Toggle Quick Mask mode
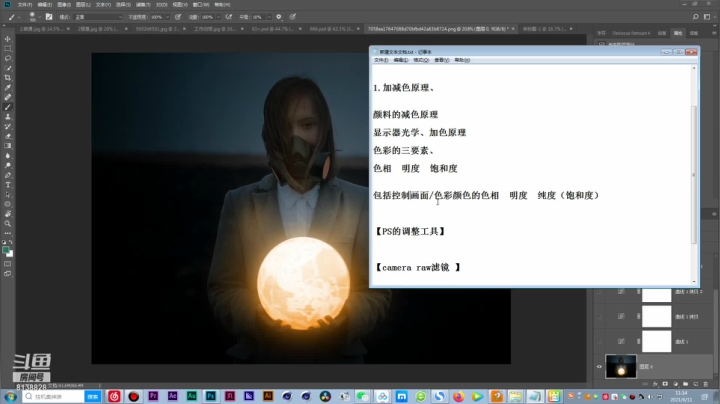The width and height of the screenshot is (720, 404). [8, 264]
